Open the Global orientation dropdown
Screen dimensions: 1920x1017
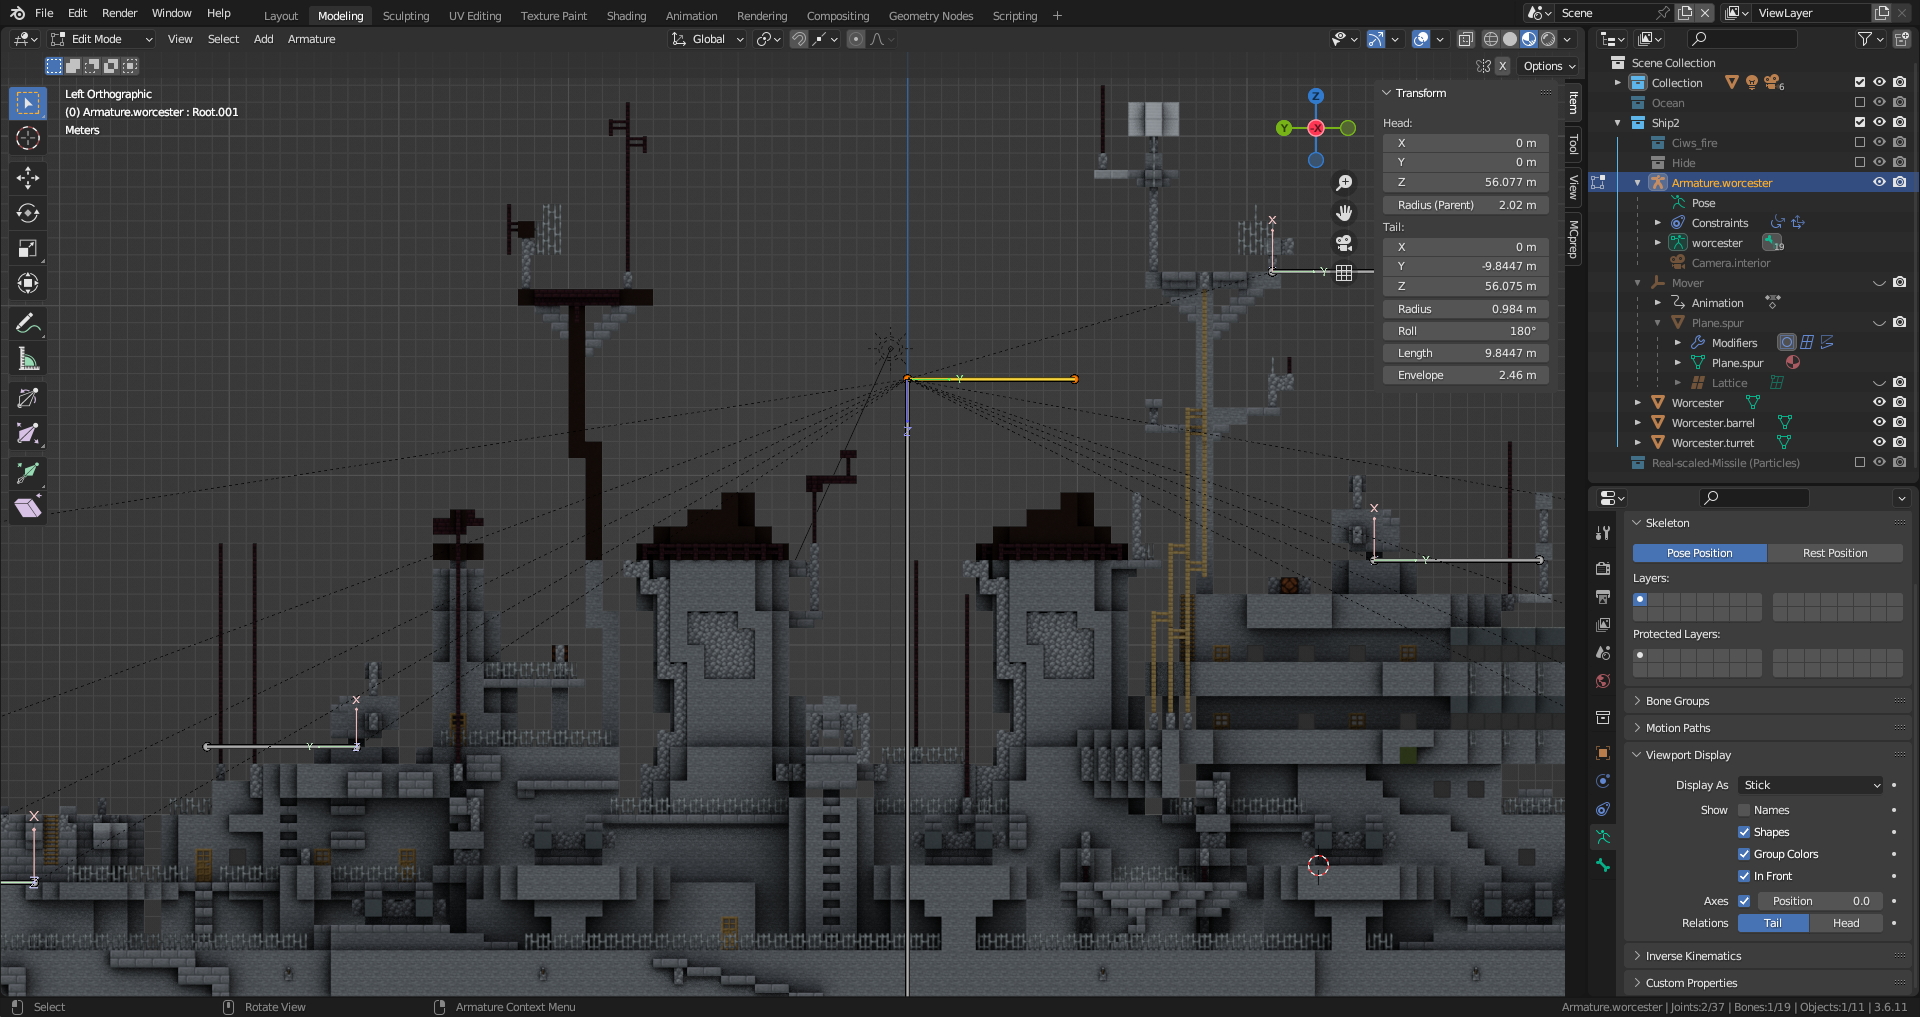(x=708, y=39)
